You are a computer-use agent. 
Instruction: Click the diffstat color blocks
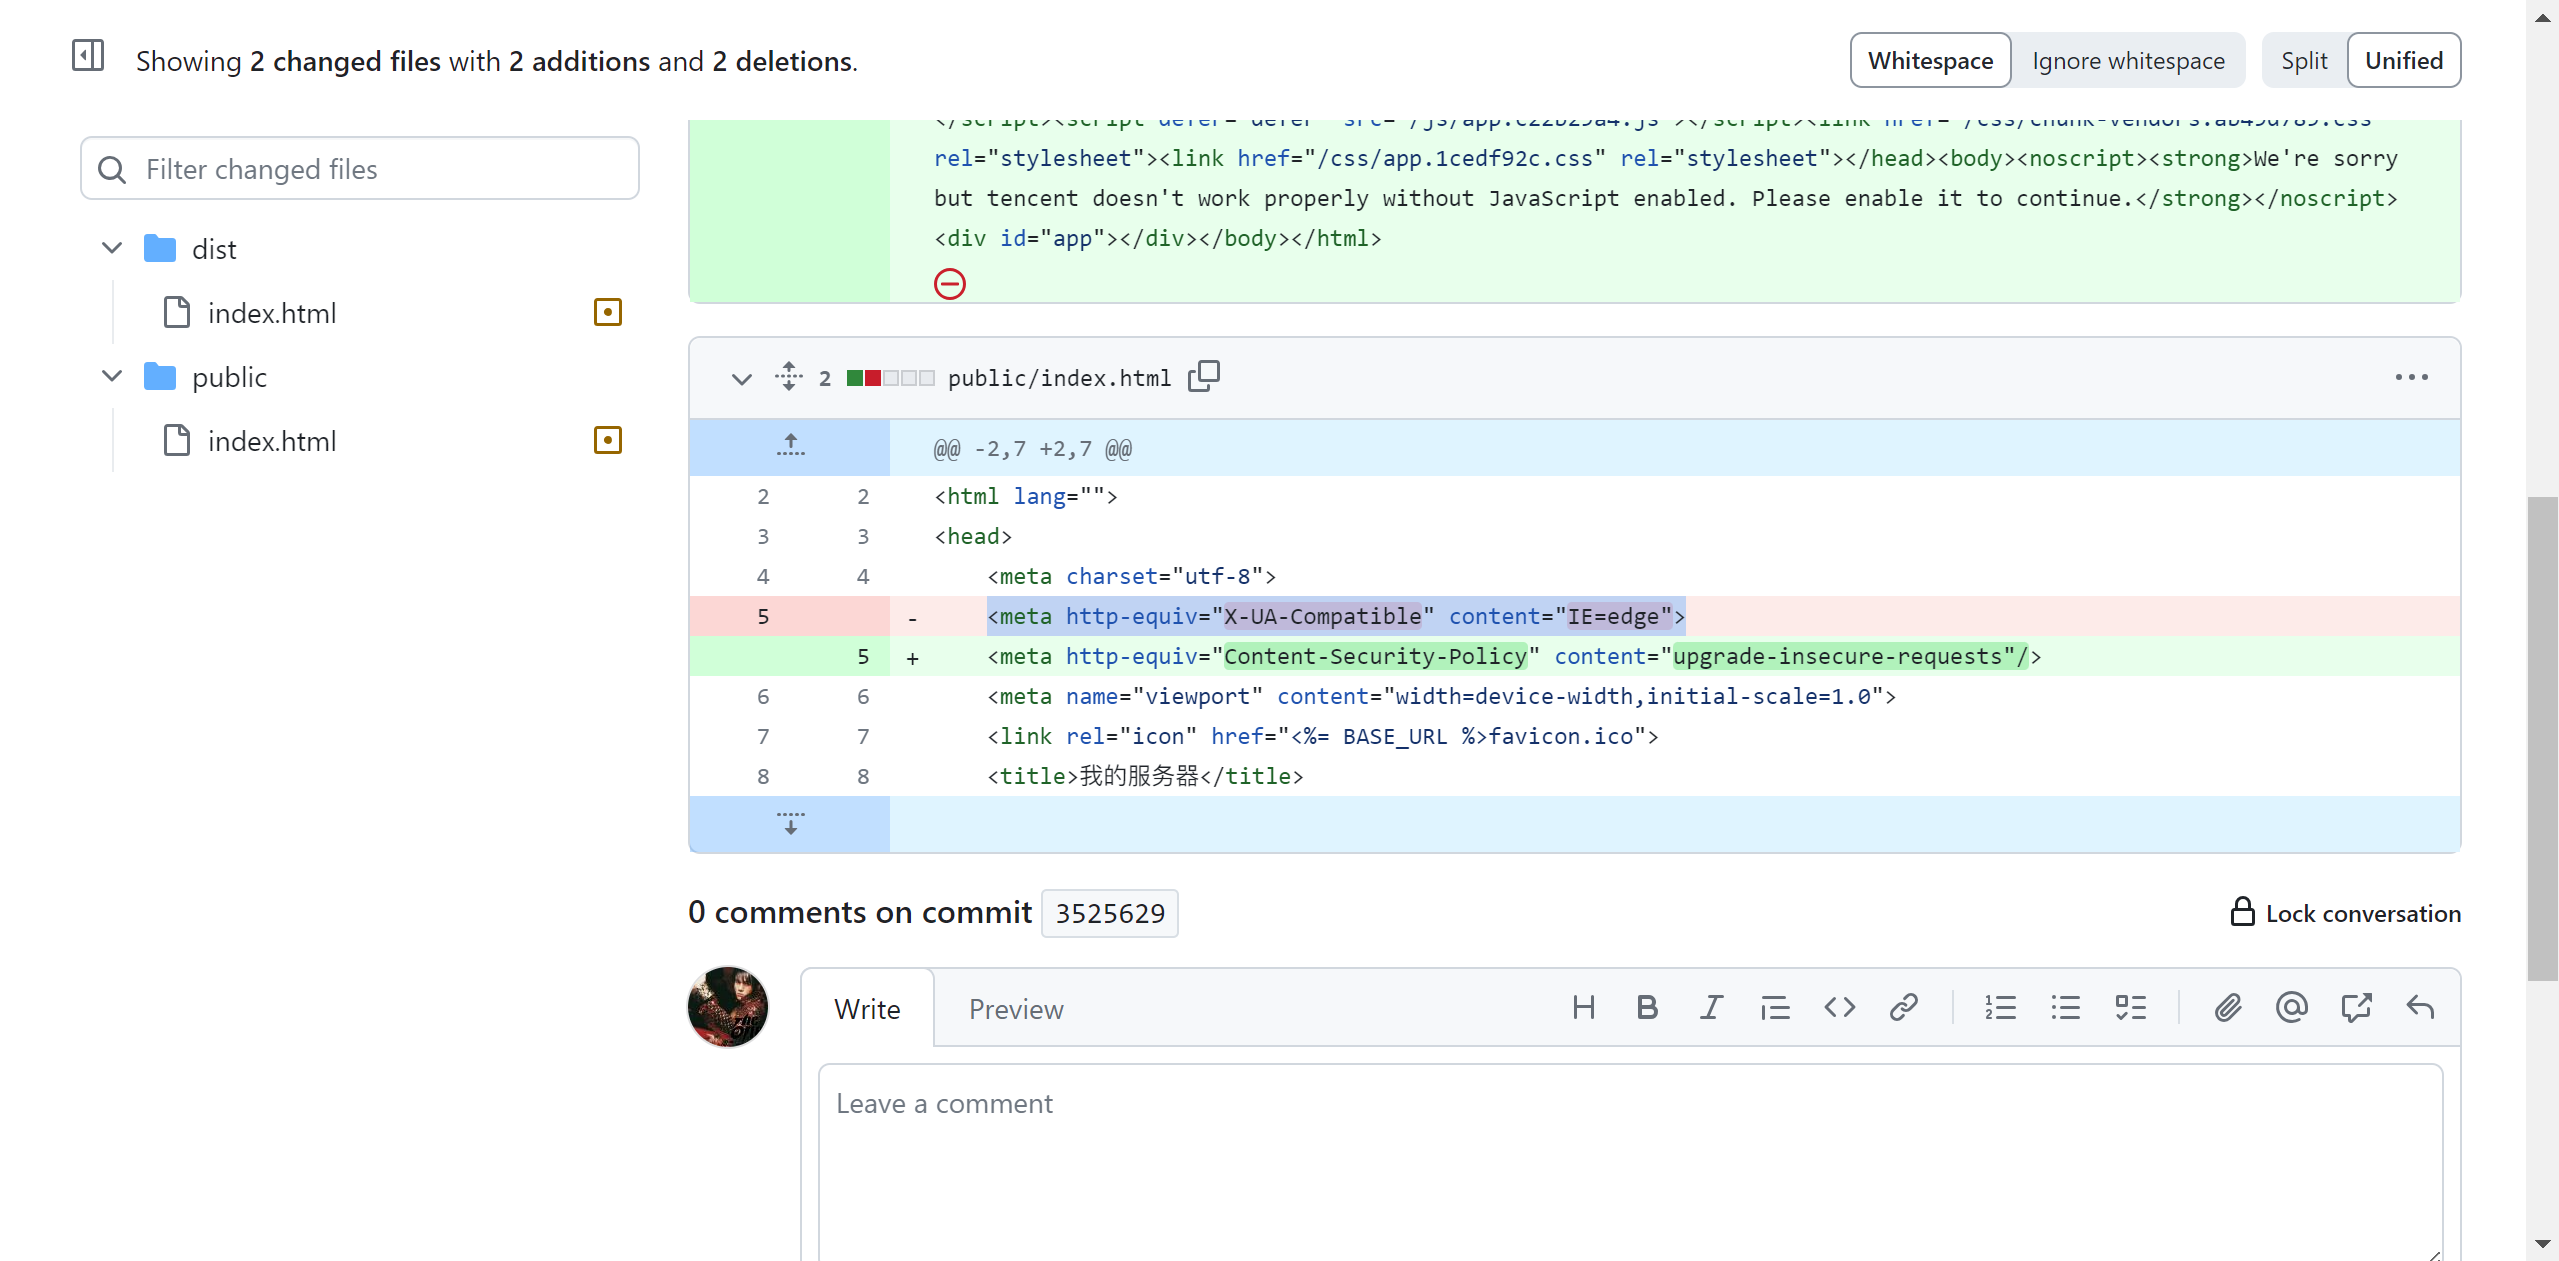tap(890, 378)
